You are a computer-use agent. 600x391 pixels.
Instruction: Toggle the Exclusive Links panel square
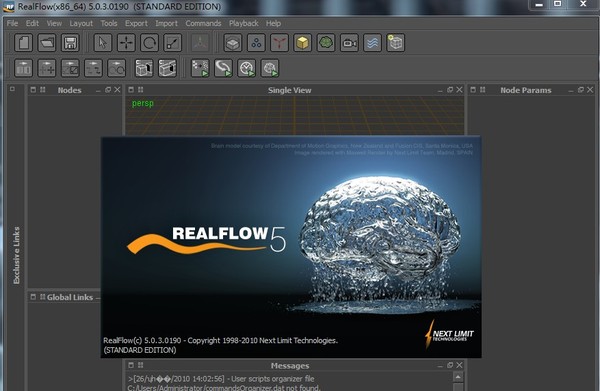pyautogui.click(x=12, y=89)
